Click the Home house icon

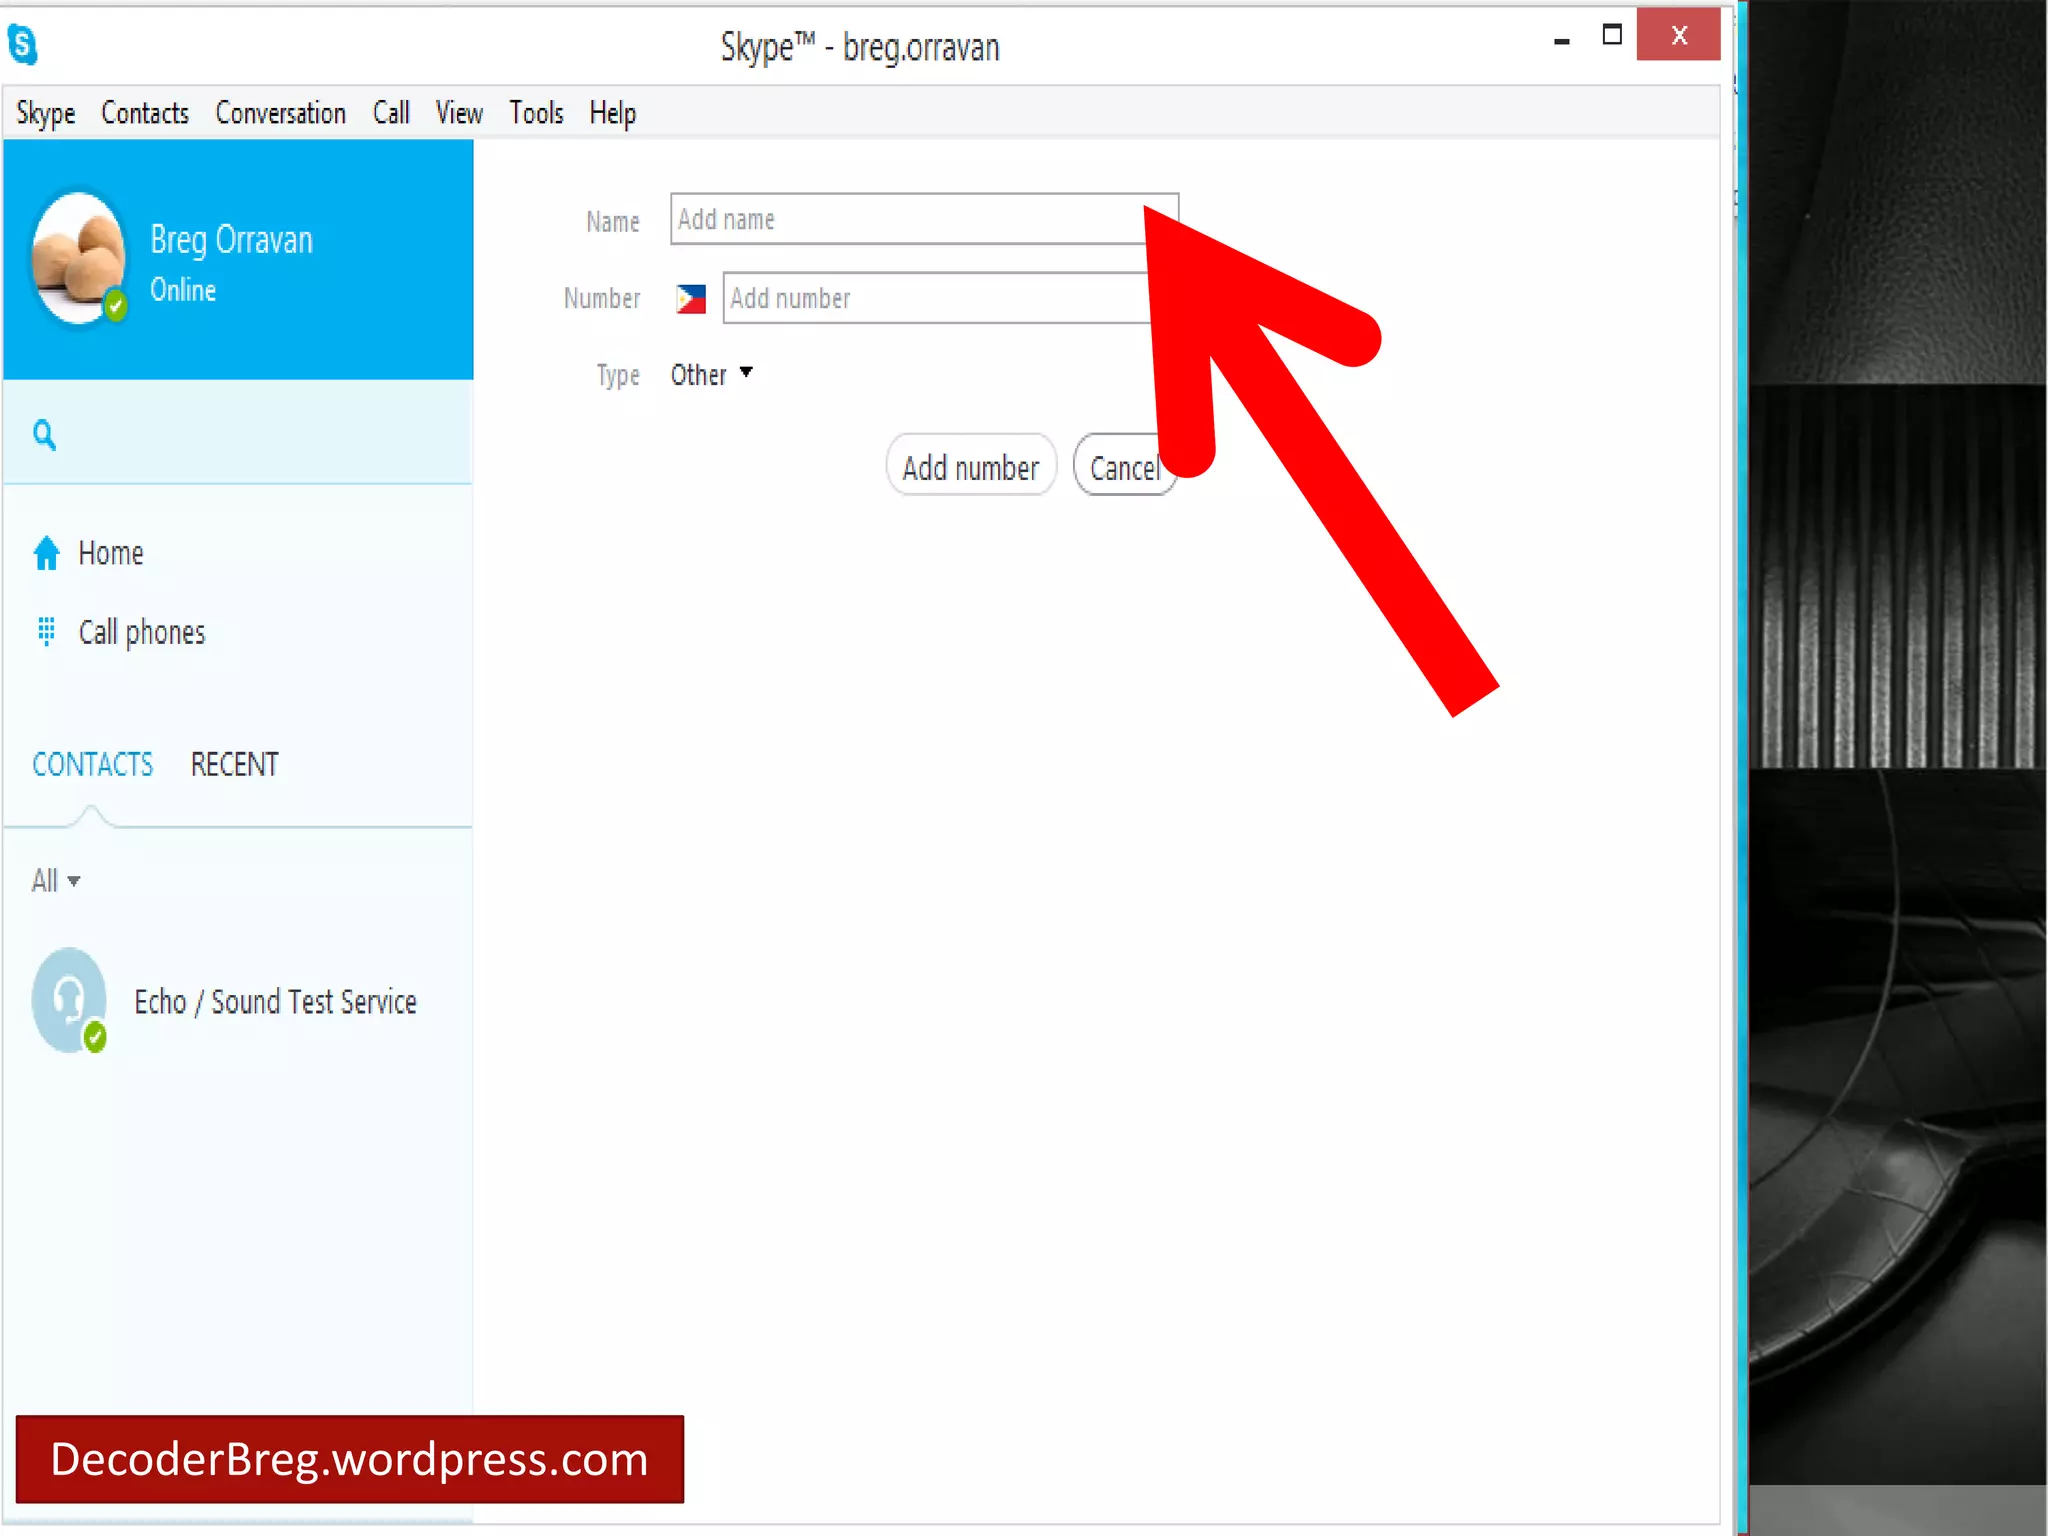(46, 553)
